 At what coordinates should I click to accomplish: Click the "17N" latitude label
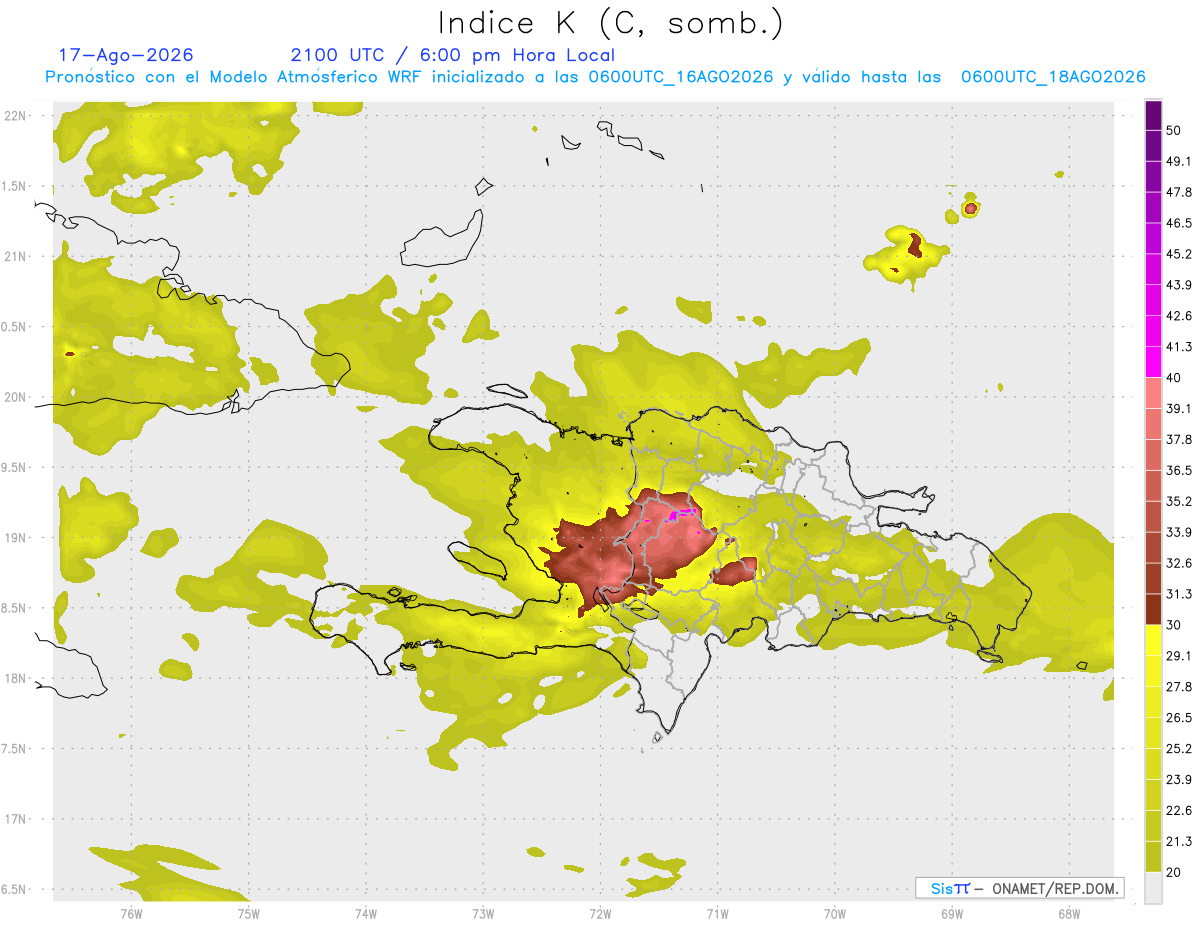(x=15, y=819)
